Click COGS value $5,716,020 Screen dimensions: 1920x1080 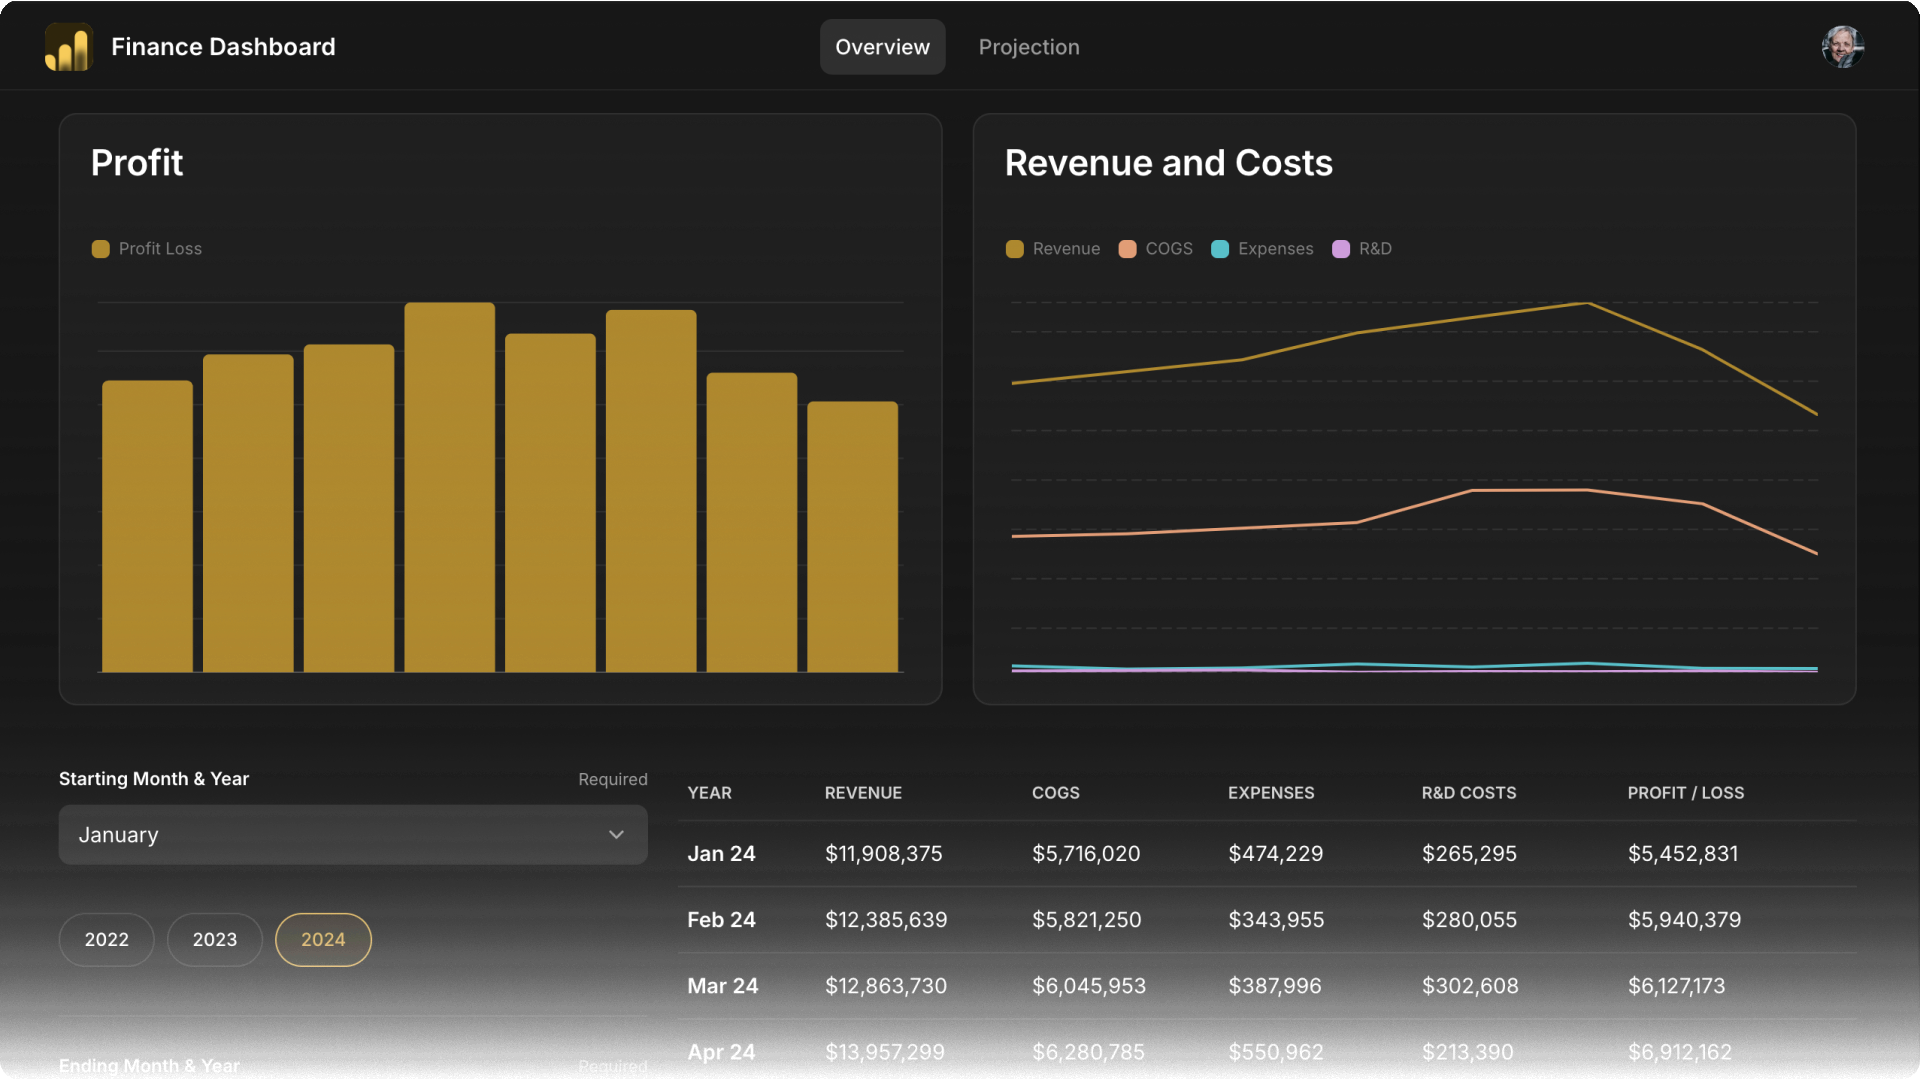(1086, 854)
